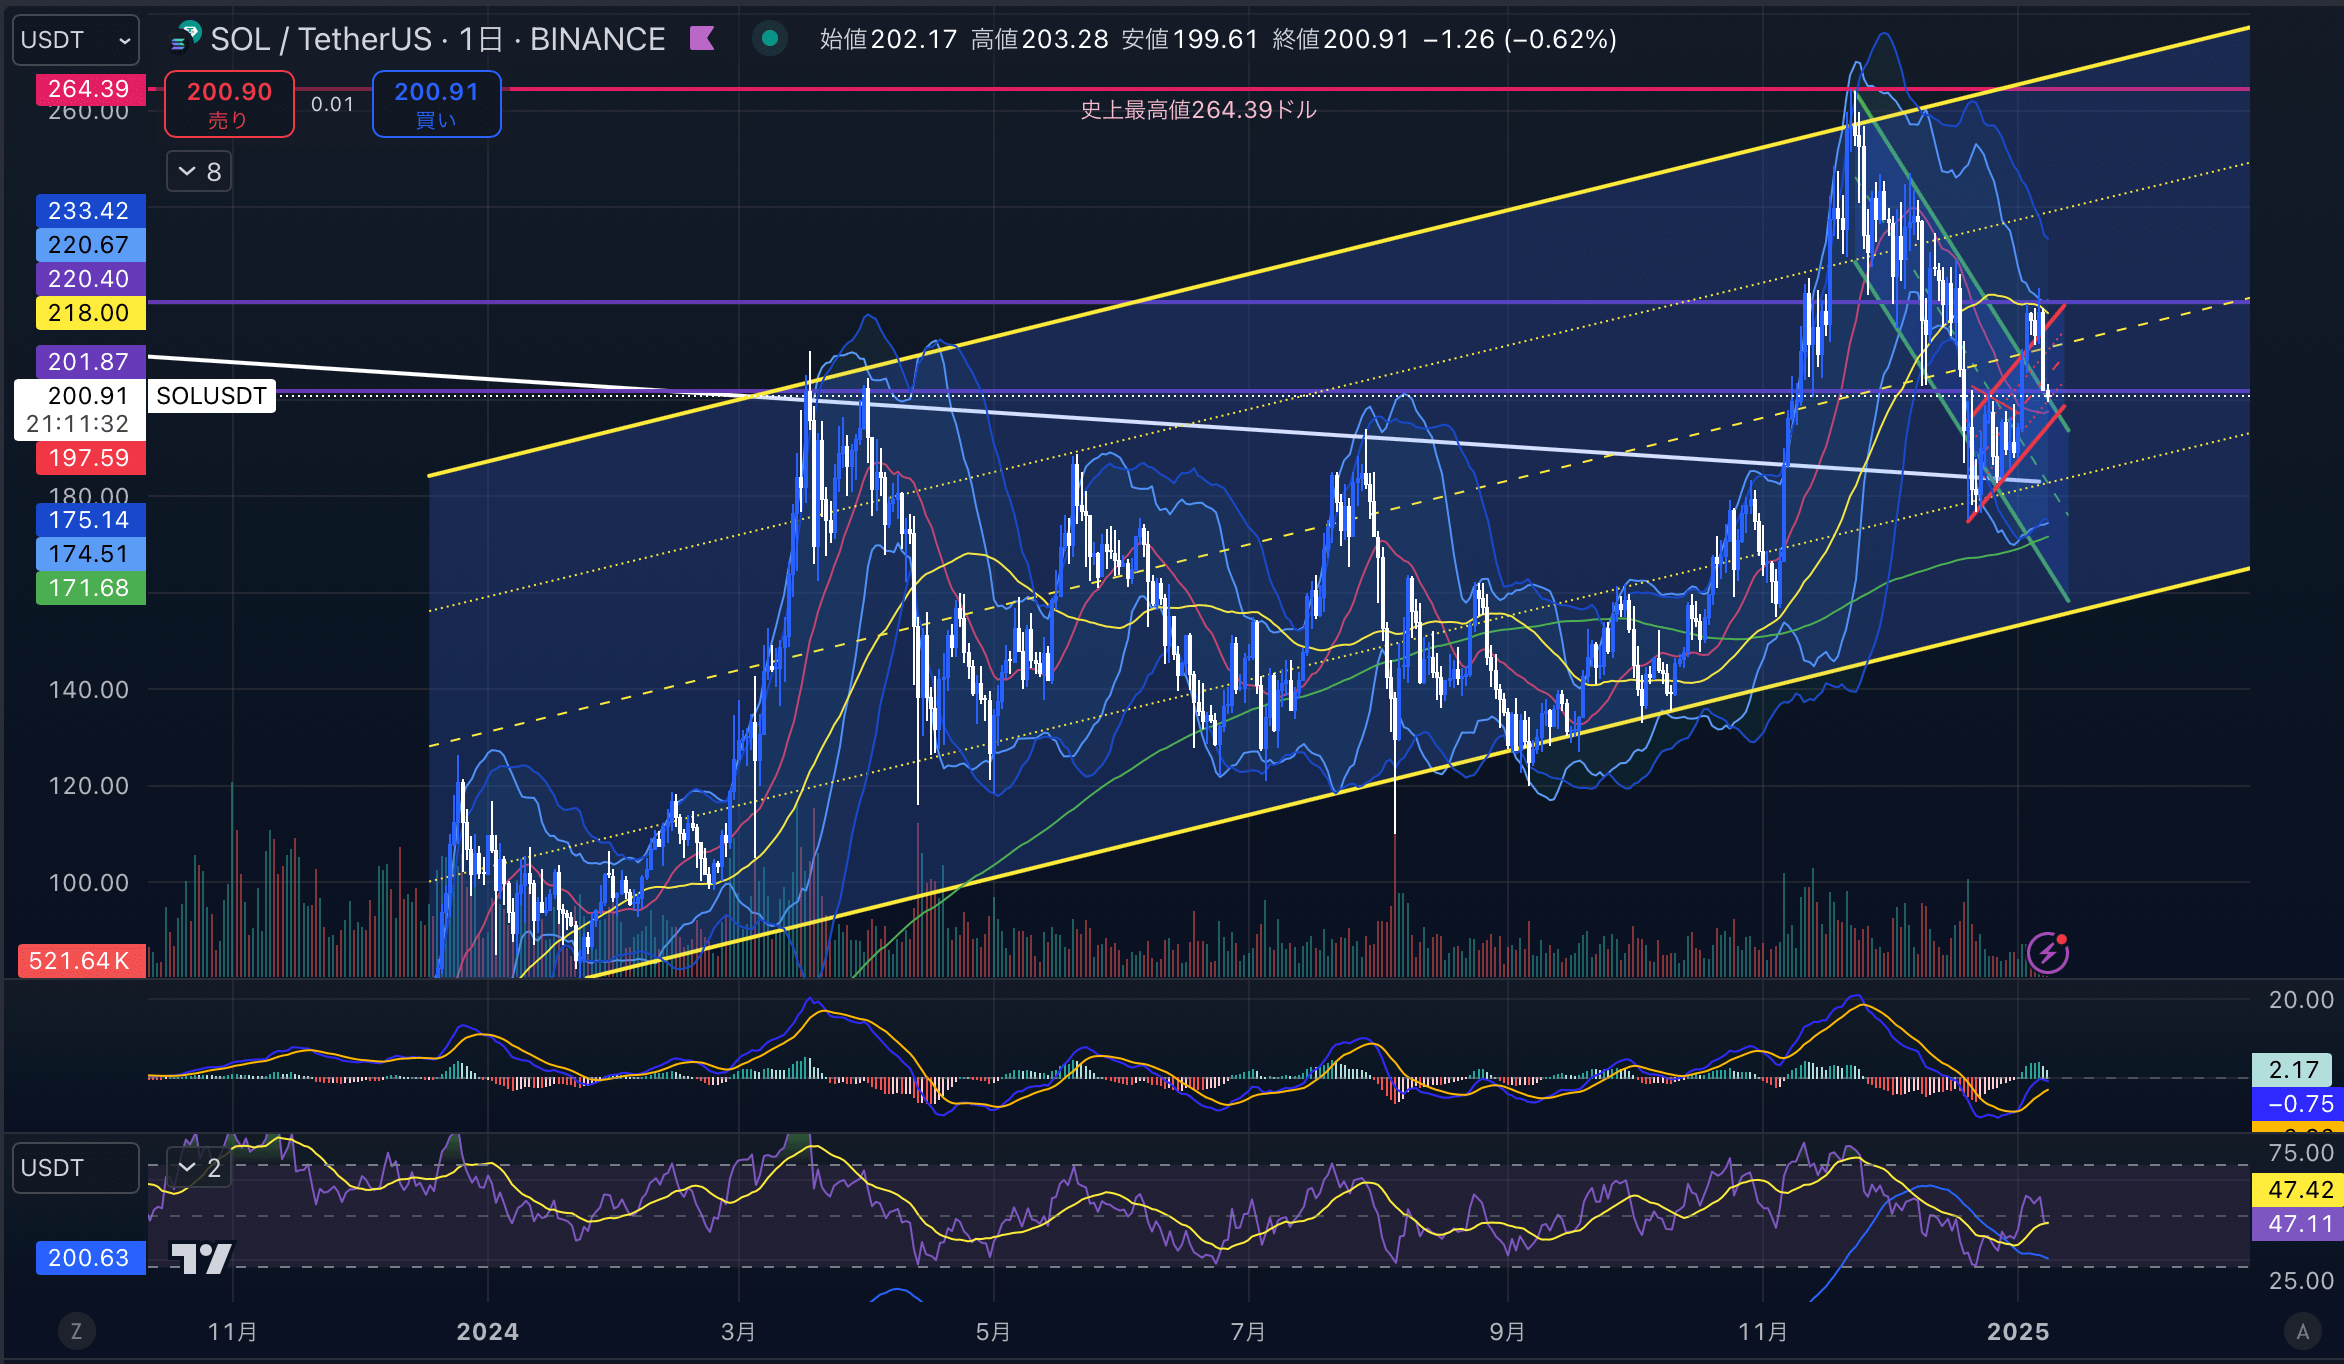Click the 9月 time axis label

click(1507, 1332)
